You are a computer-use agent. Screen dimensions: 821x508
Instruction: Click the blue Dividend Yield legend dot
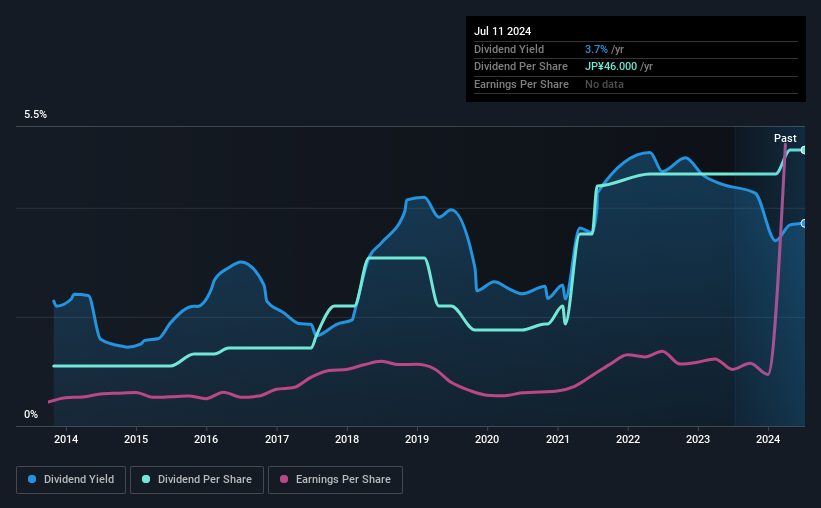coord(32,479)
